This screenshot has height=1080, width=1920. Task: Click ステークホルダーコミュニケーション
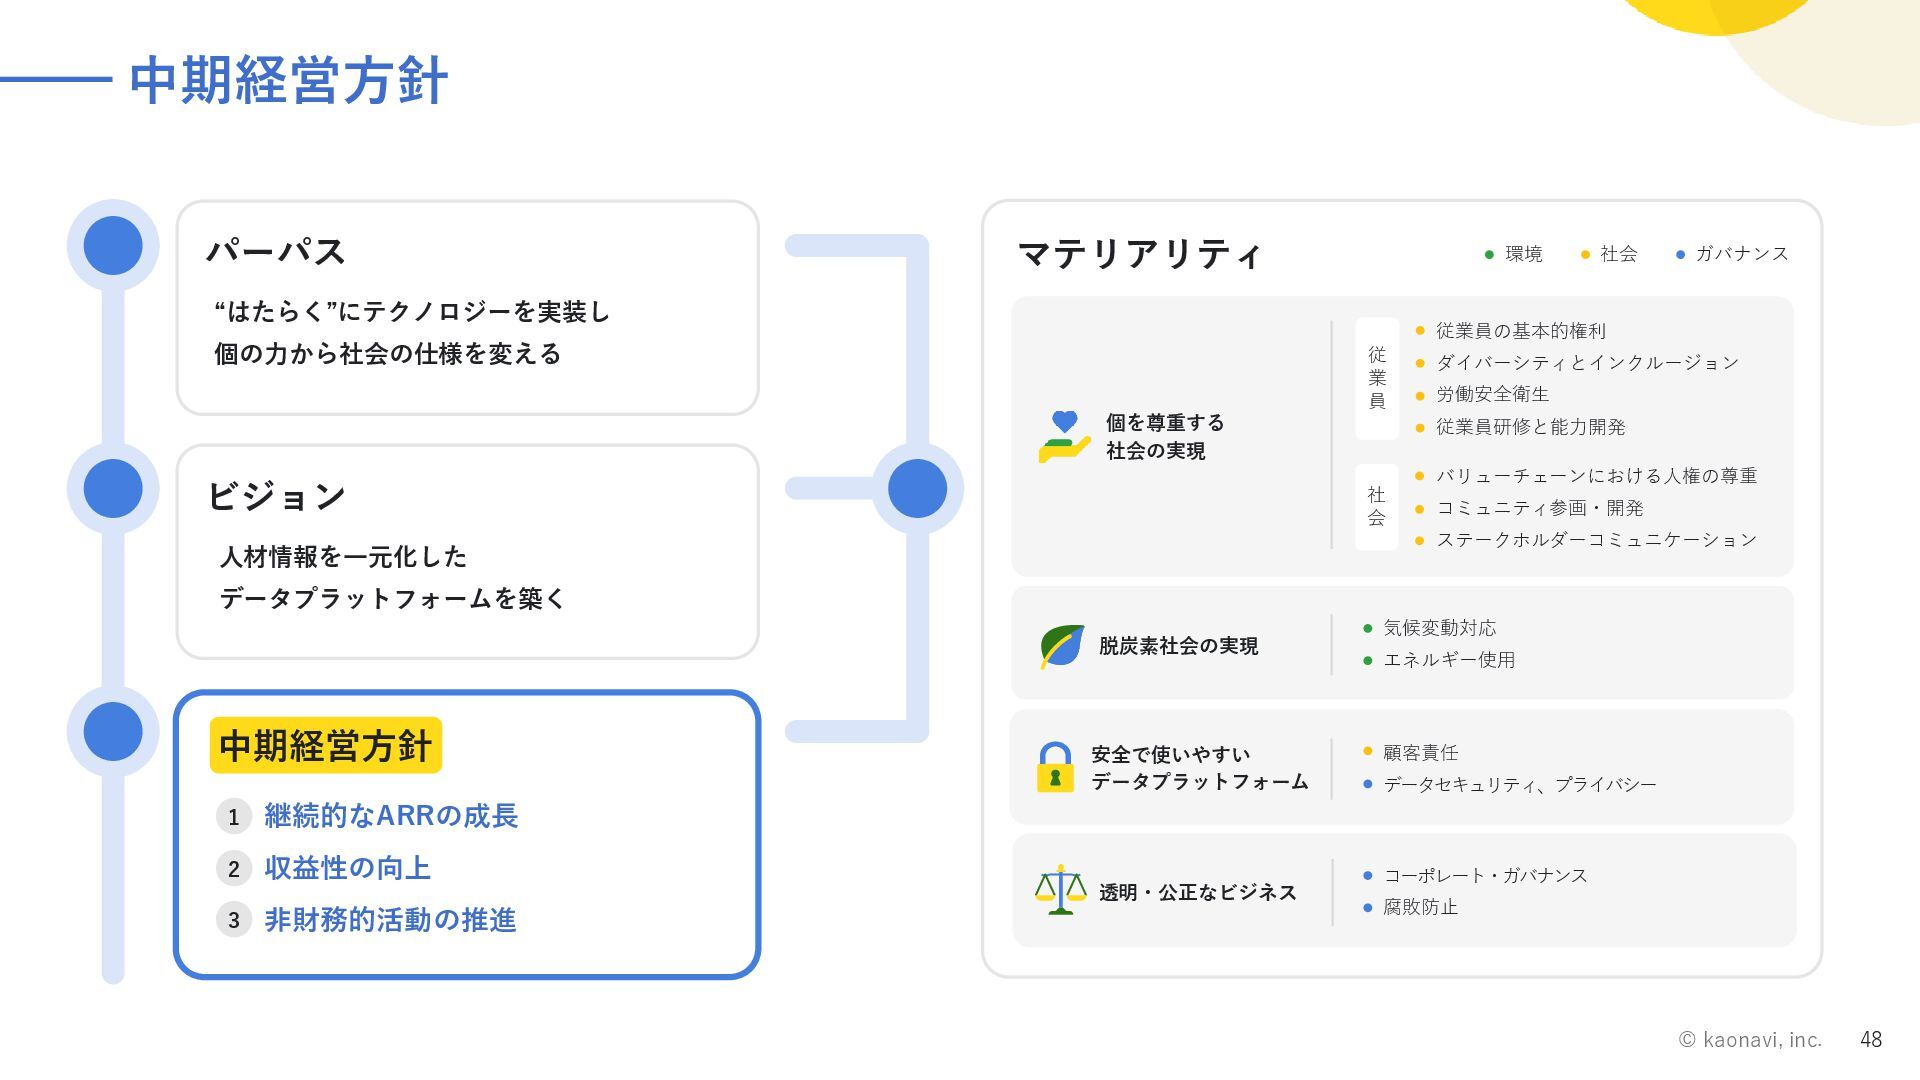click(x=1597, y=540)
